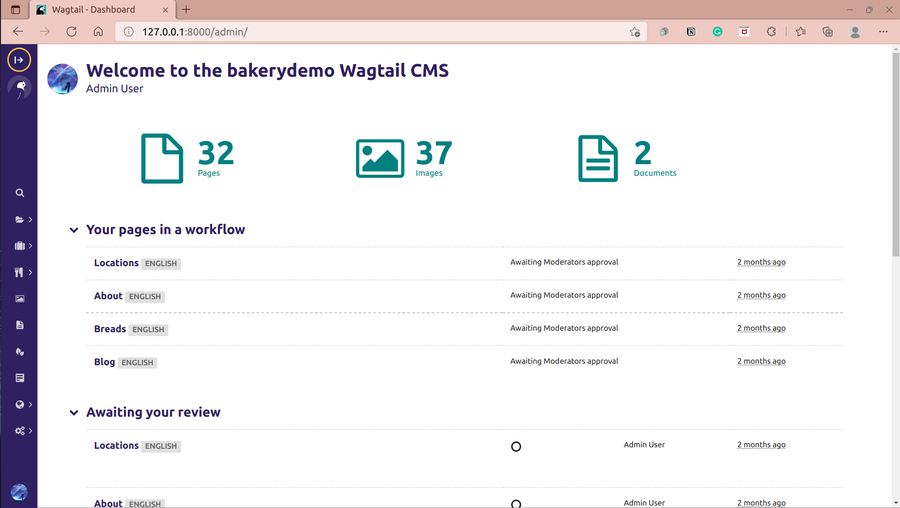
Task: Click the large Documents file icon
Action: pyautogui.click(x=598, y=158)
